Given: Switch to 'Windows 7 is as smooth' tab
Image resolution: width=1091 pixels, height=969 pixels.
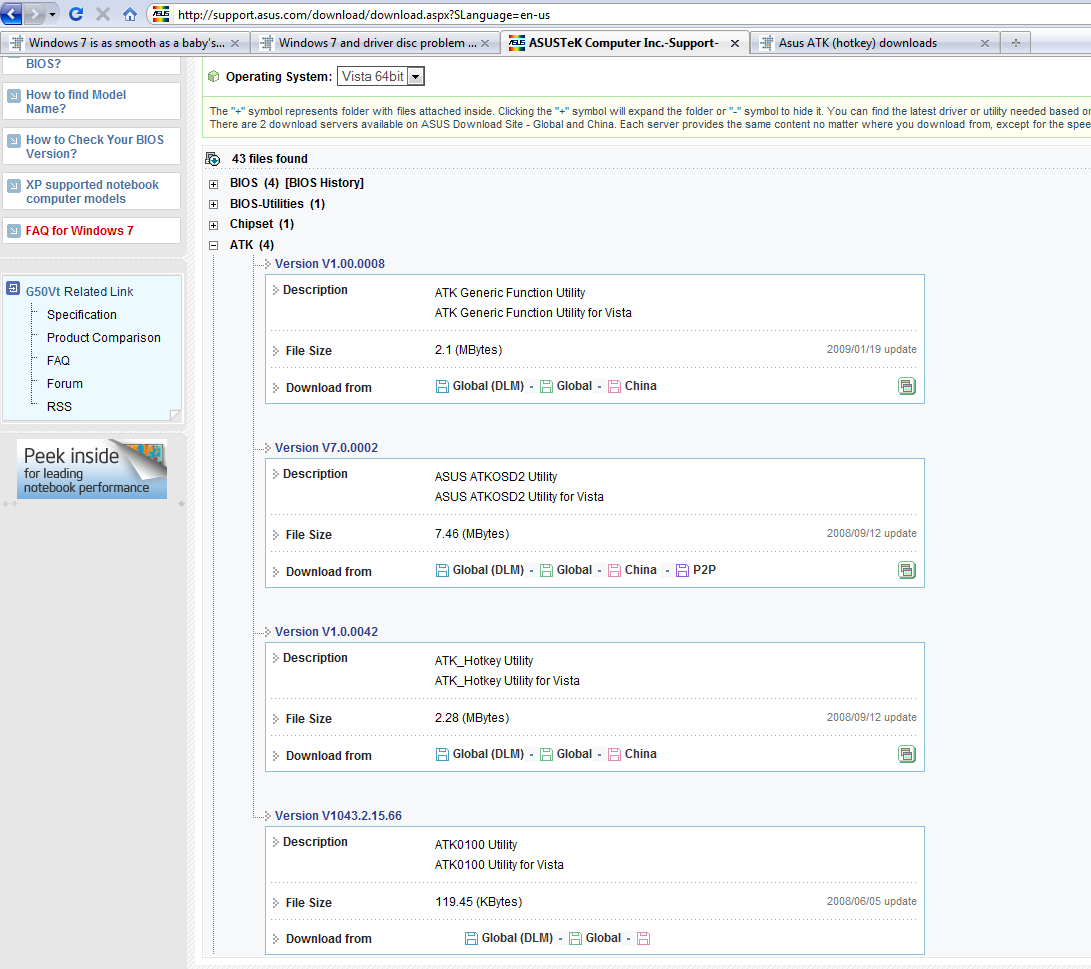Looking at the screenshot, I should 125,43.
